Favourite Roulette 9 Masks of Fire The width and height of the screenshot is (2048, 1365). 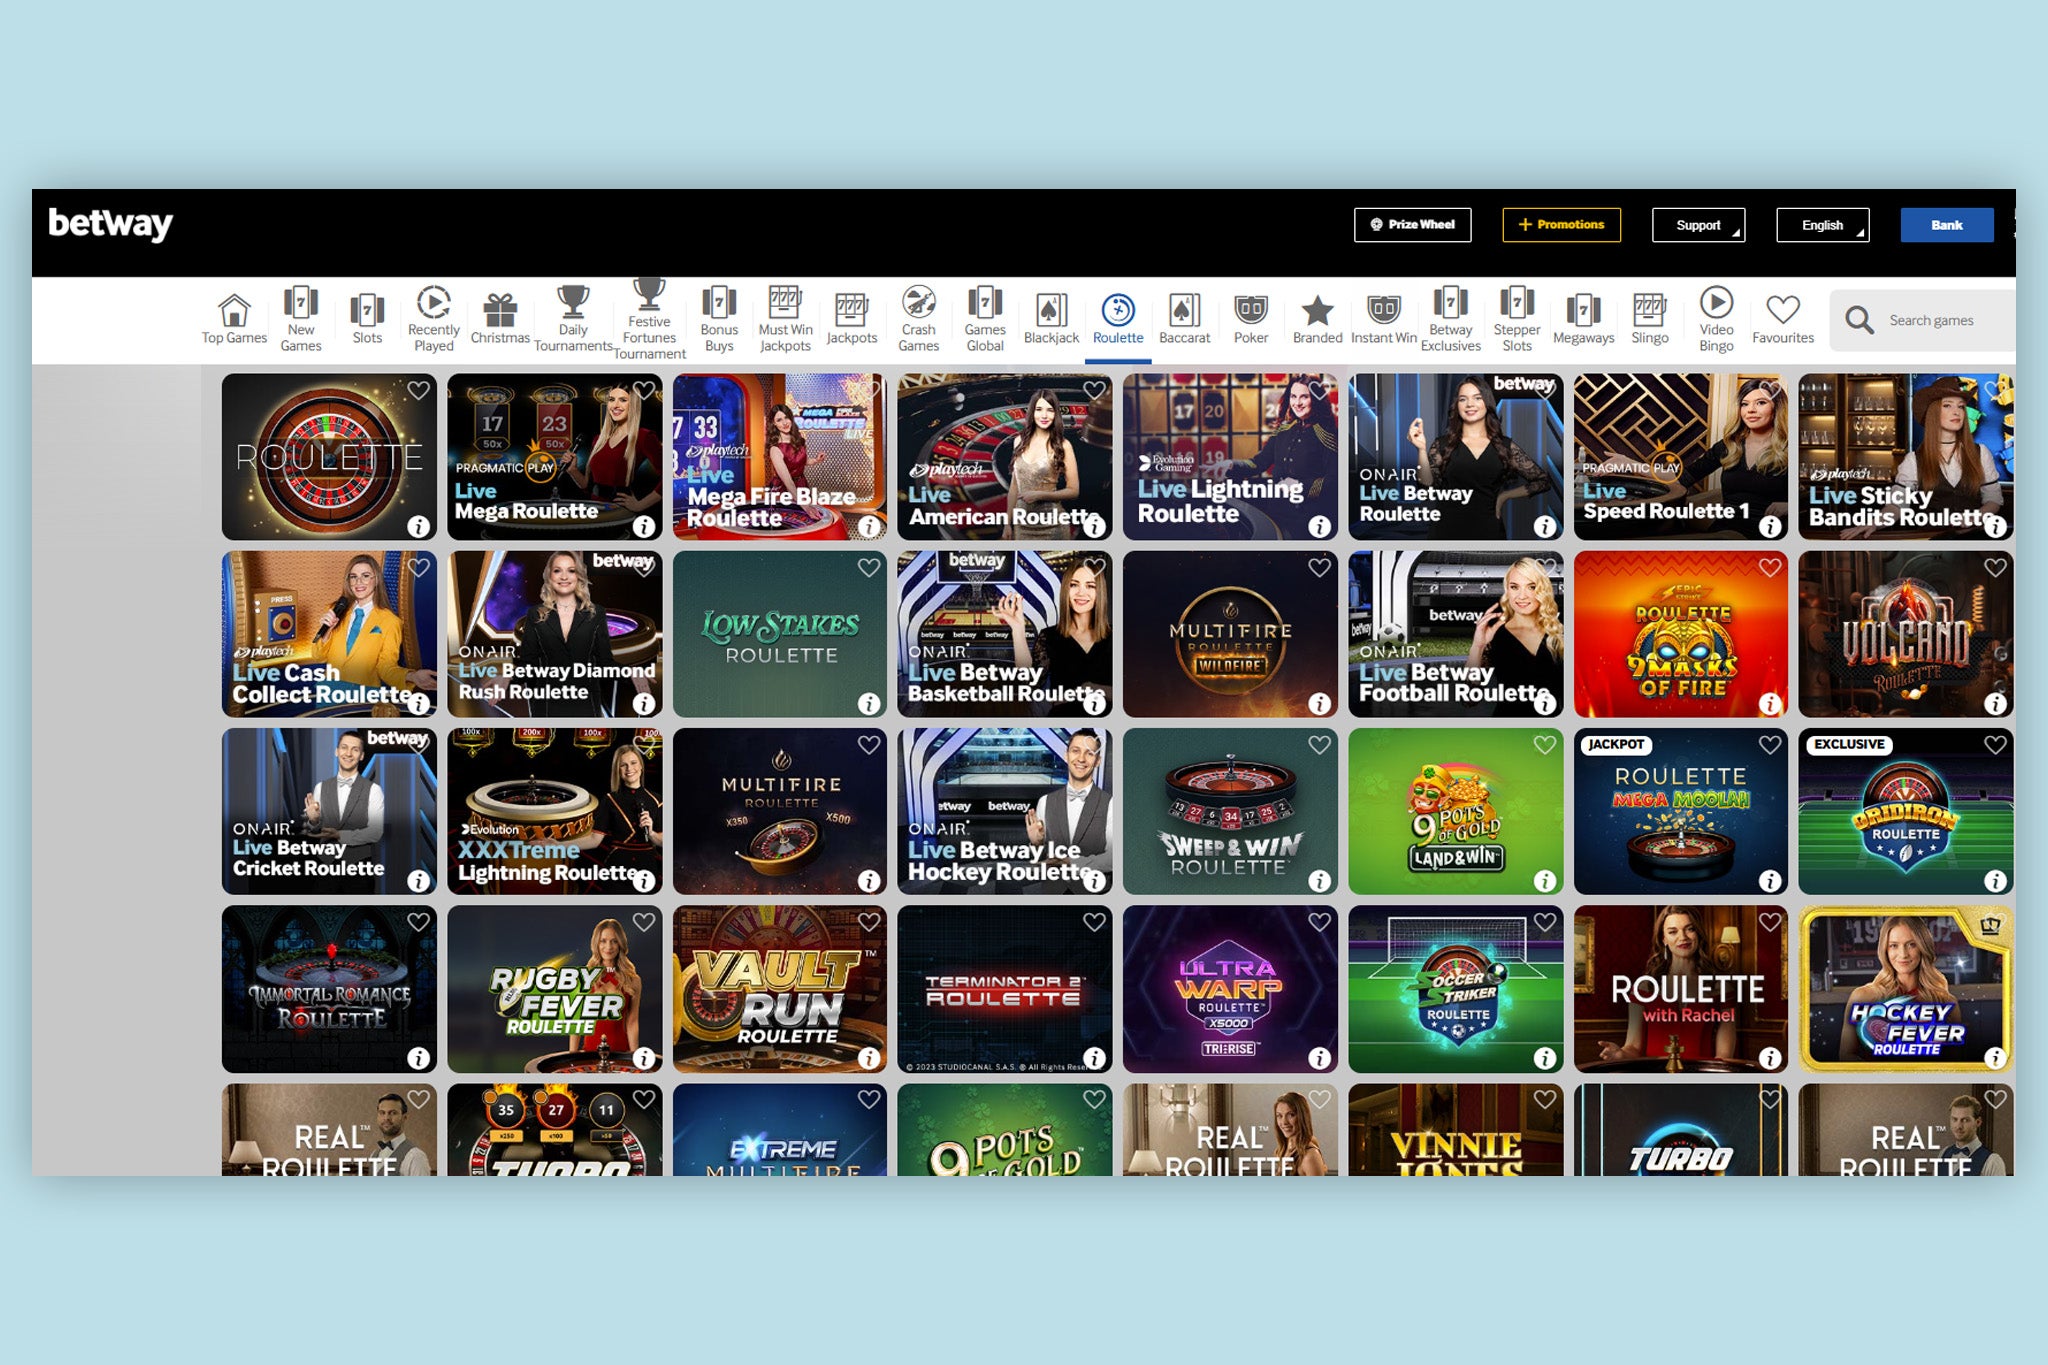tap(1770, 568)
